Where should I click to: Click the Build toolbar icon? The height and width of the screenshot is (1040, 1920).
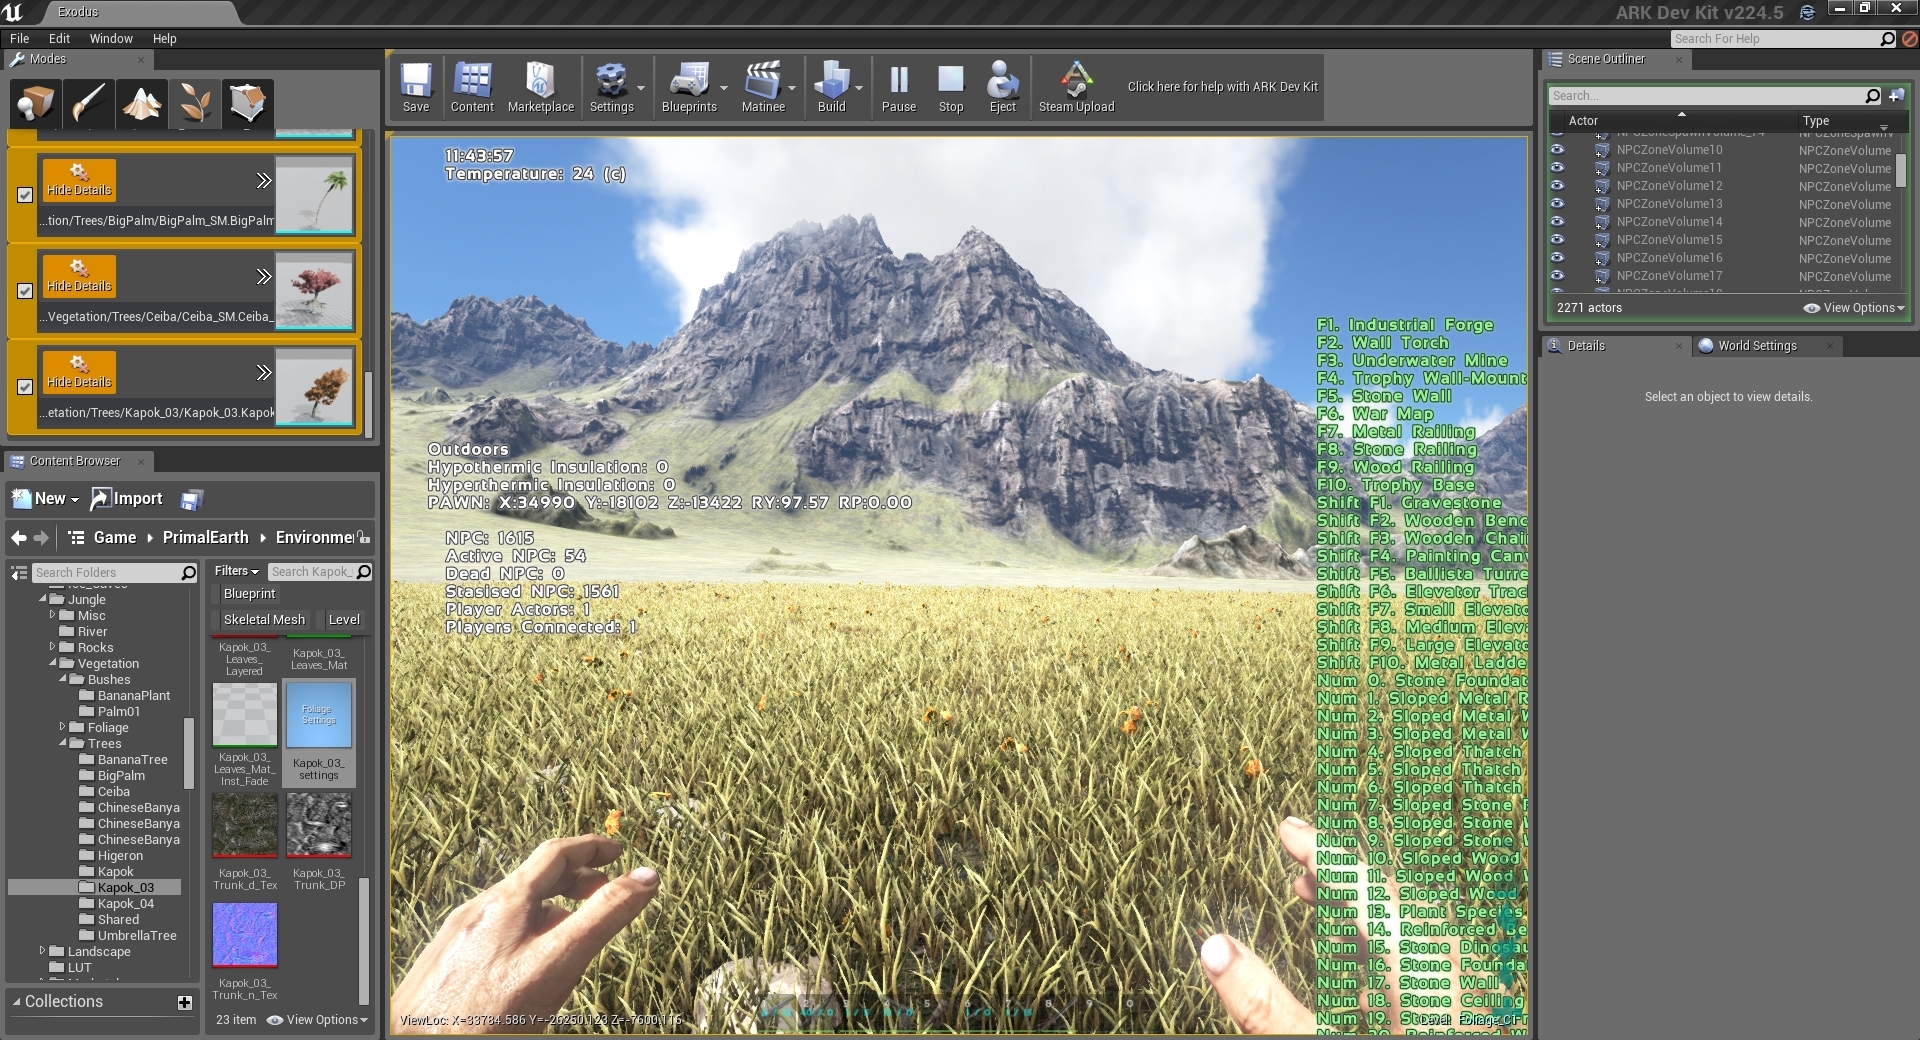click(831, 87)
